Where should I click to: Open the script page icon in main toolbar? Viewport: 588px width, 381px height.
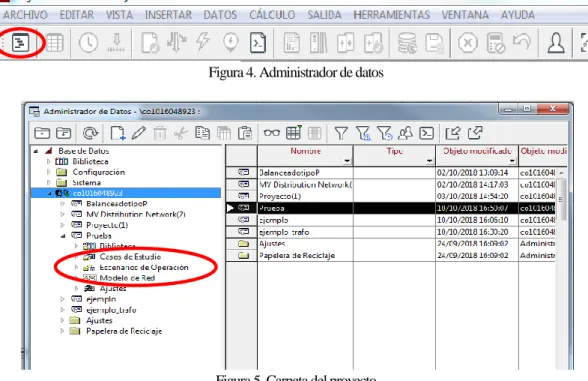point(258,42)
